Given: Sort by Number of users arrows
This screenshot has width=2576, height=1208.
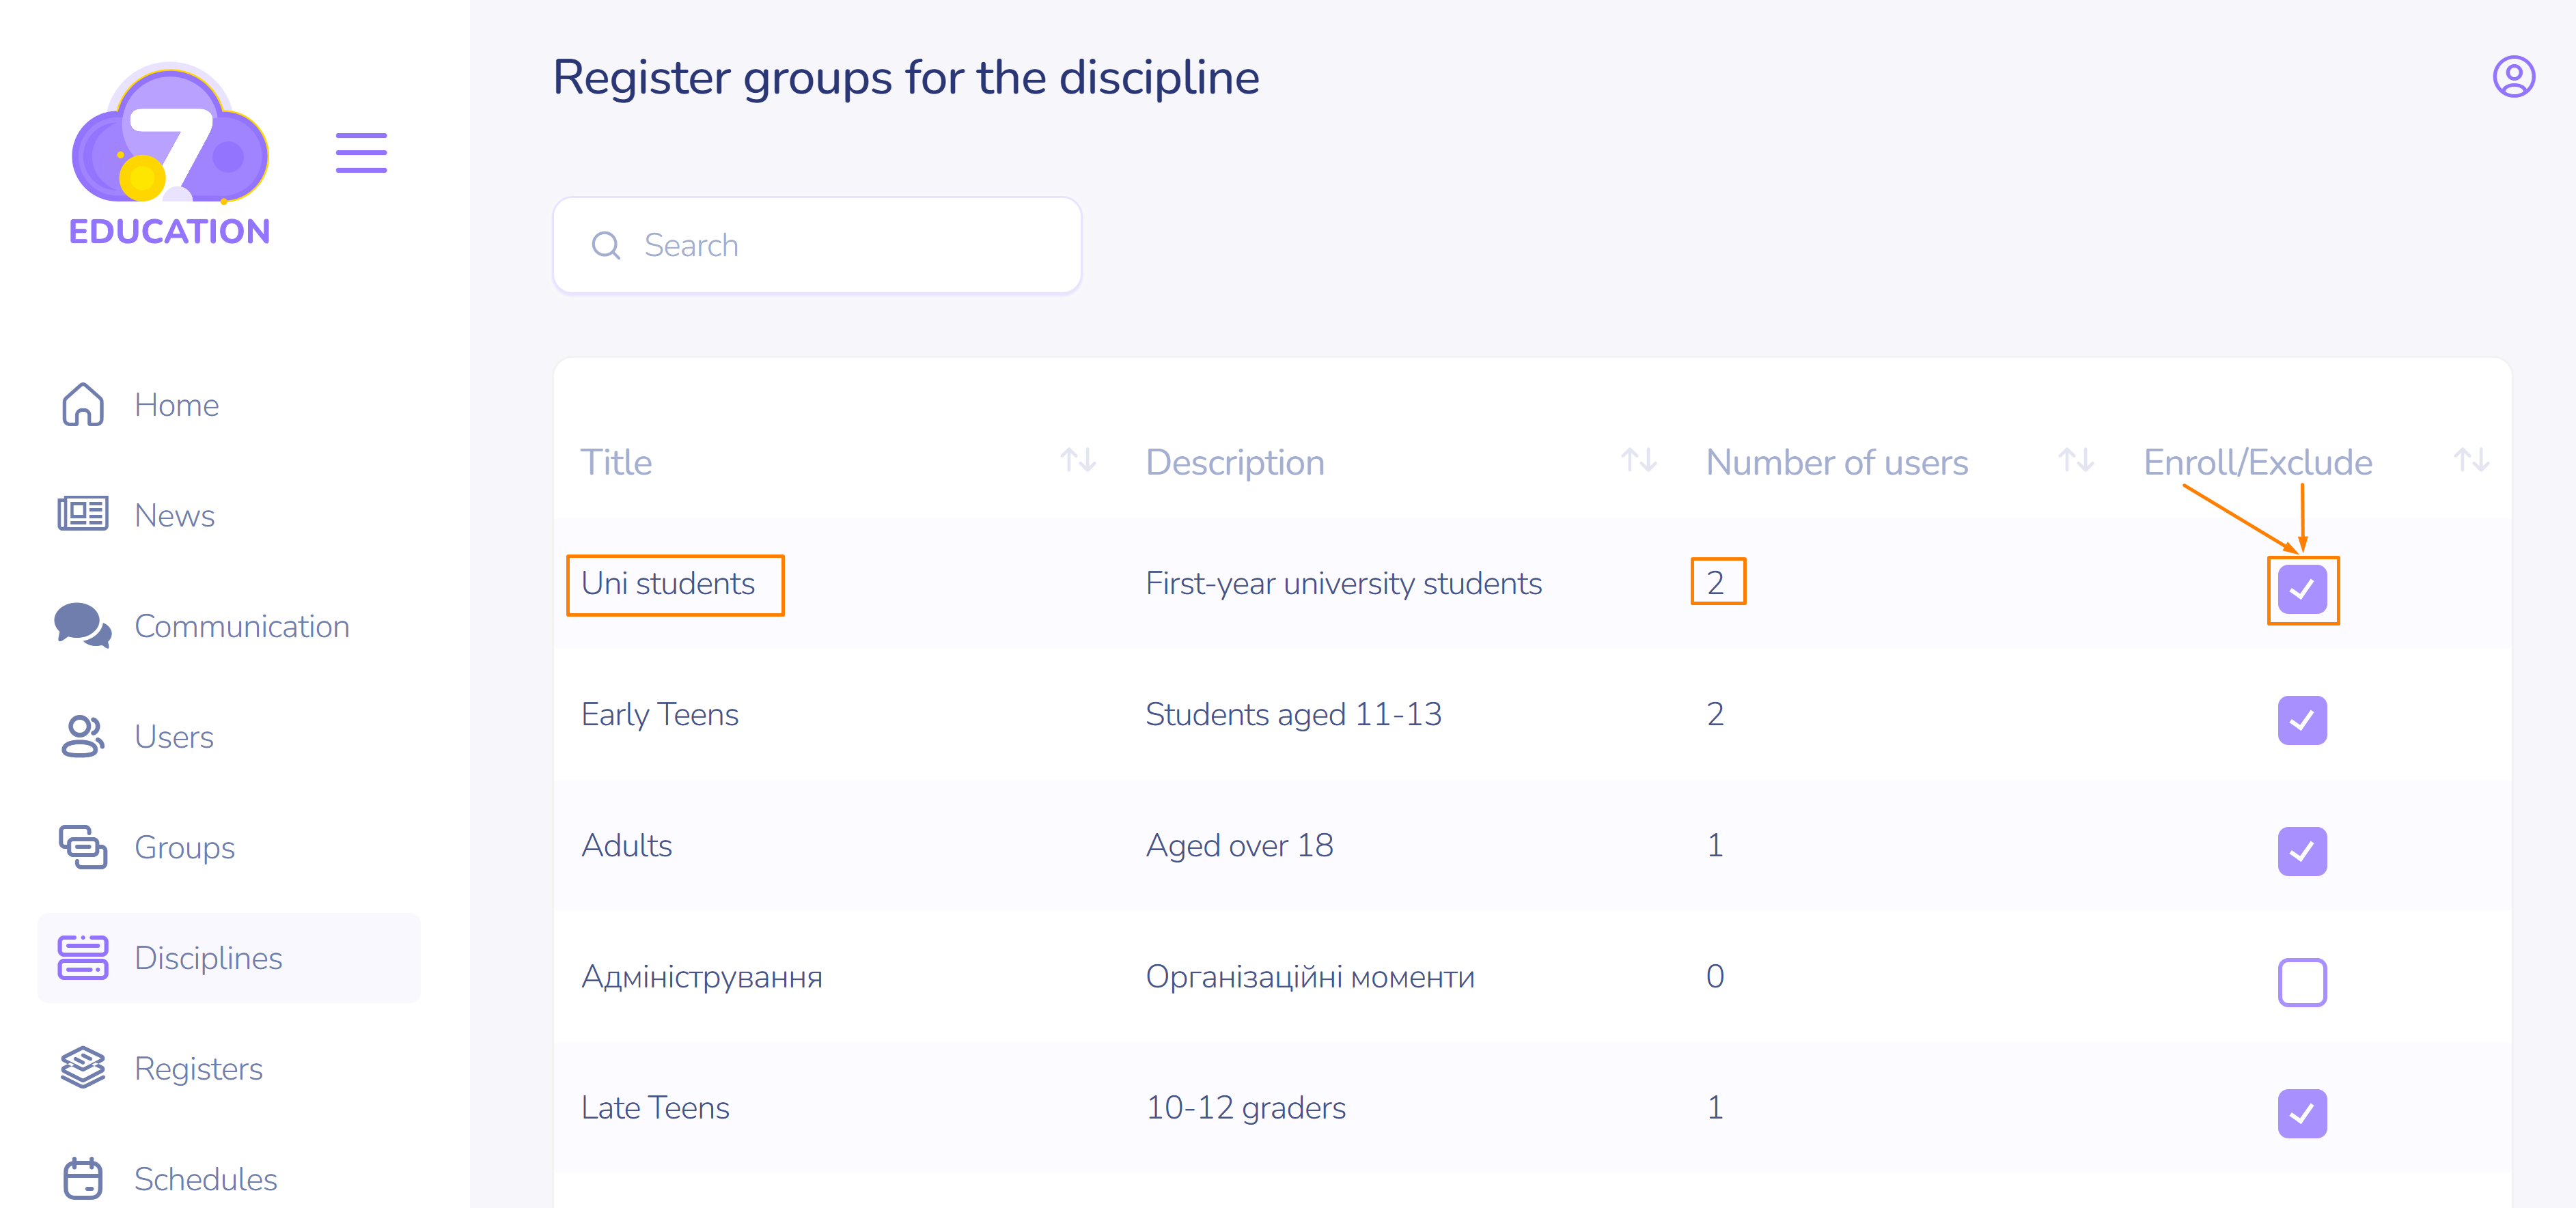Looking at the screenshot, I should (x=2075, y=461).
